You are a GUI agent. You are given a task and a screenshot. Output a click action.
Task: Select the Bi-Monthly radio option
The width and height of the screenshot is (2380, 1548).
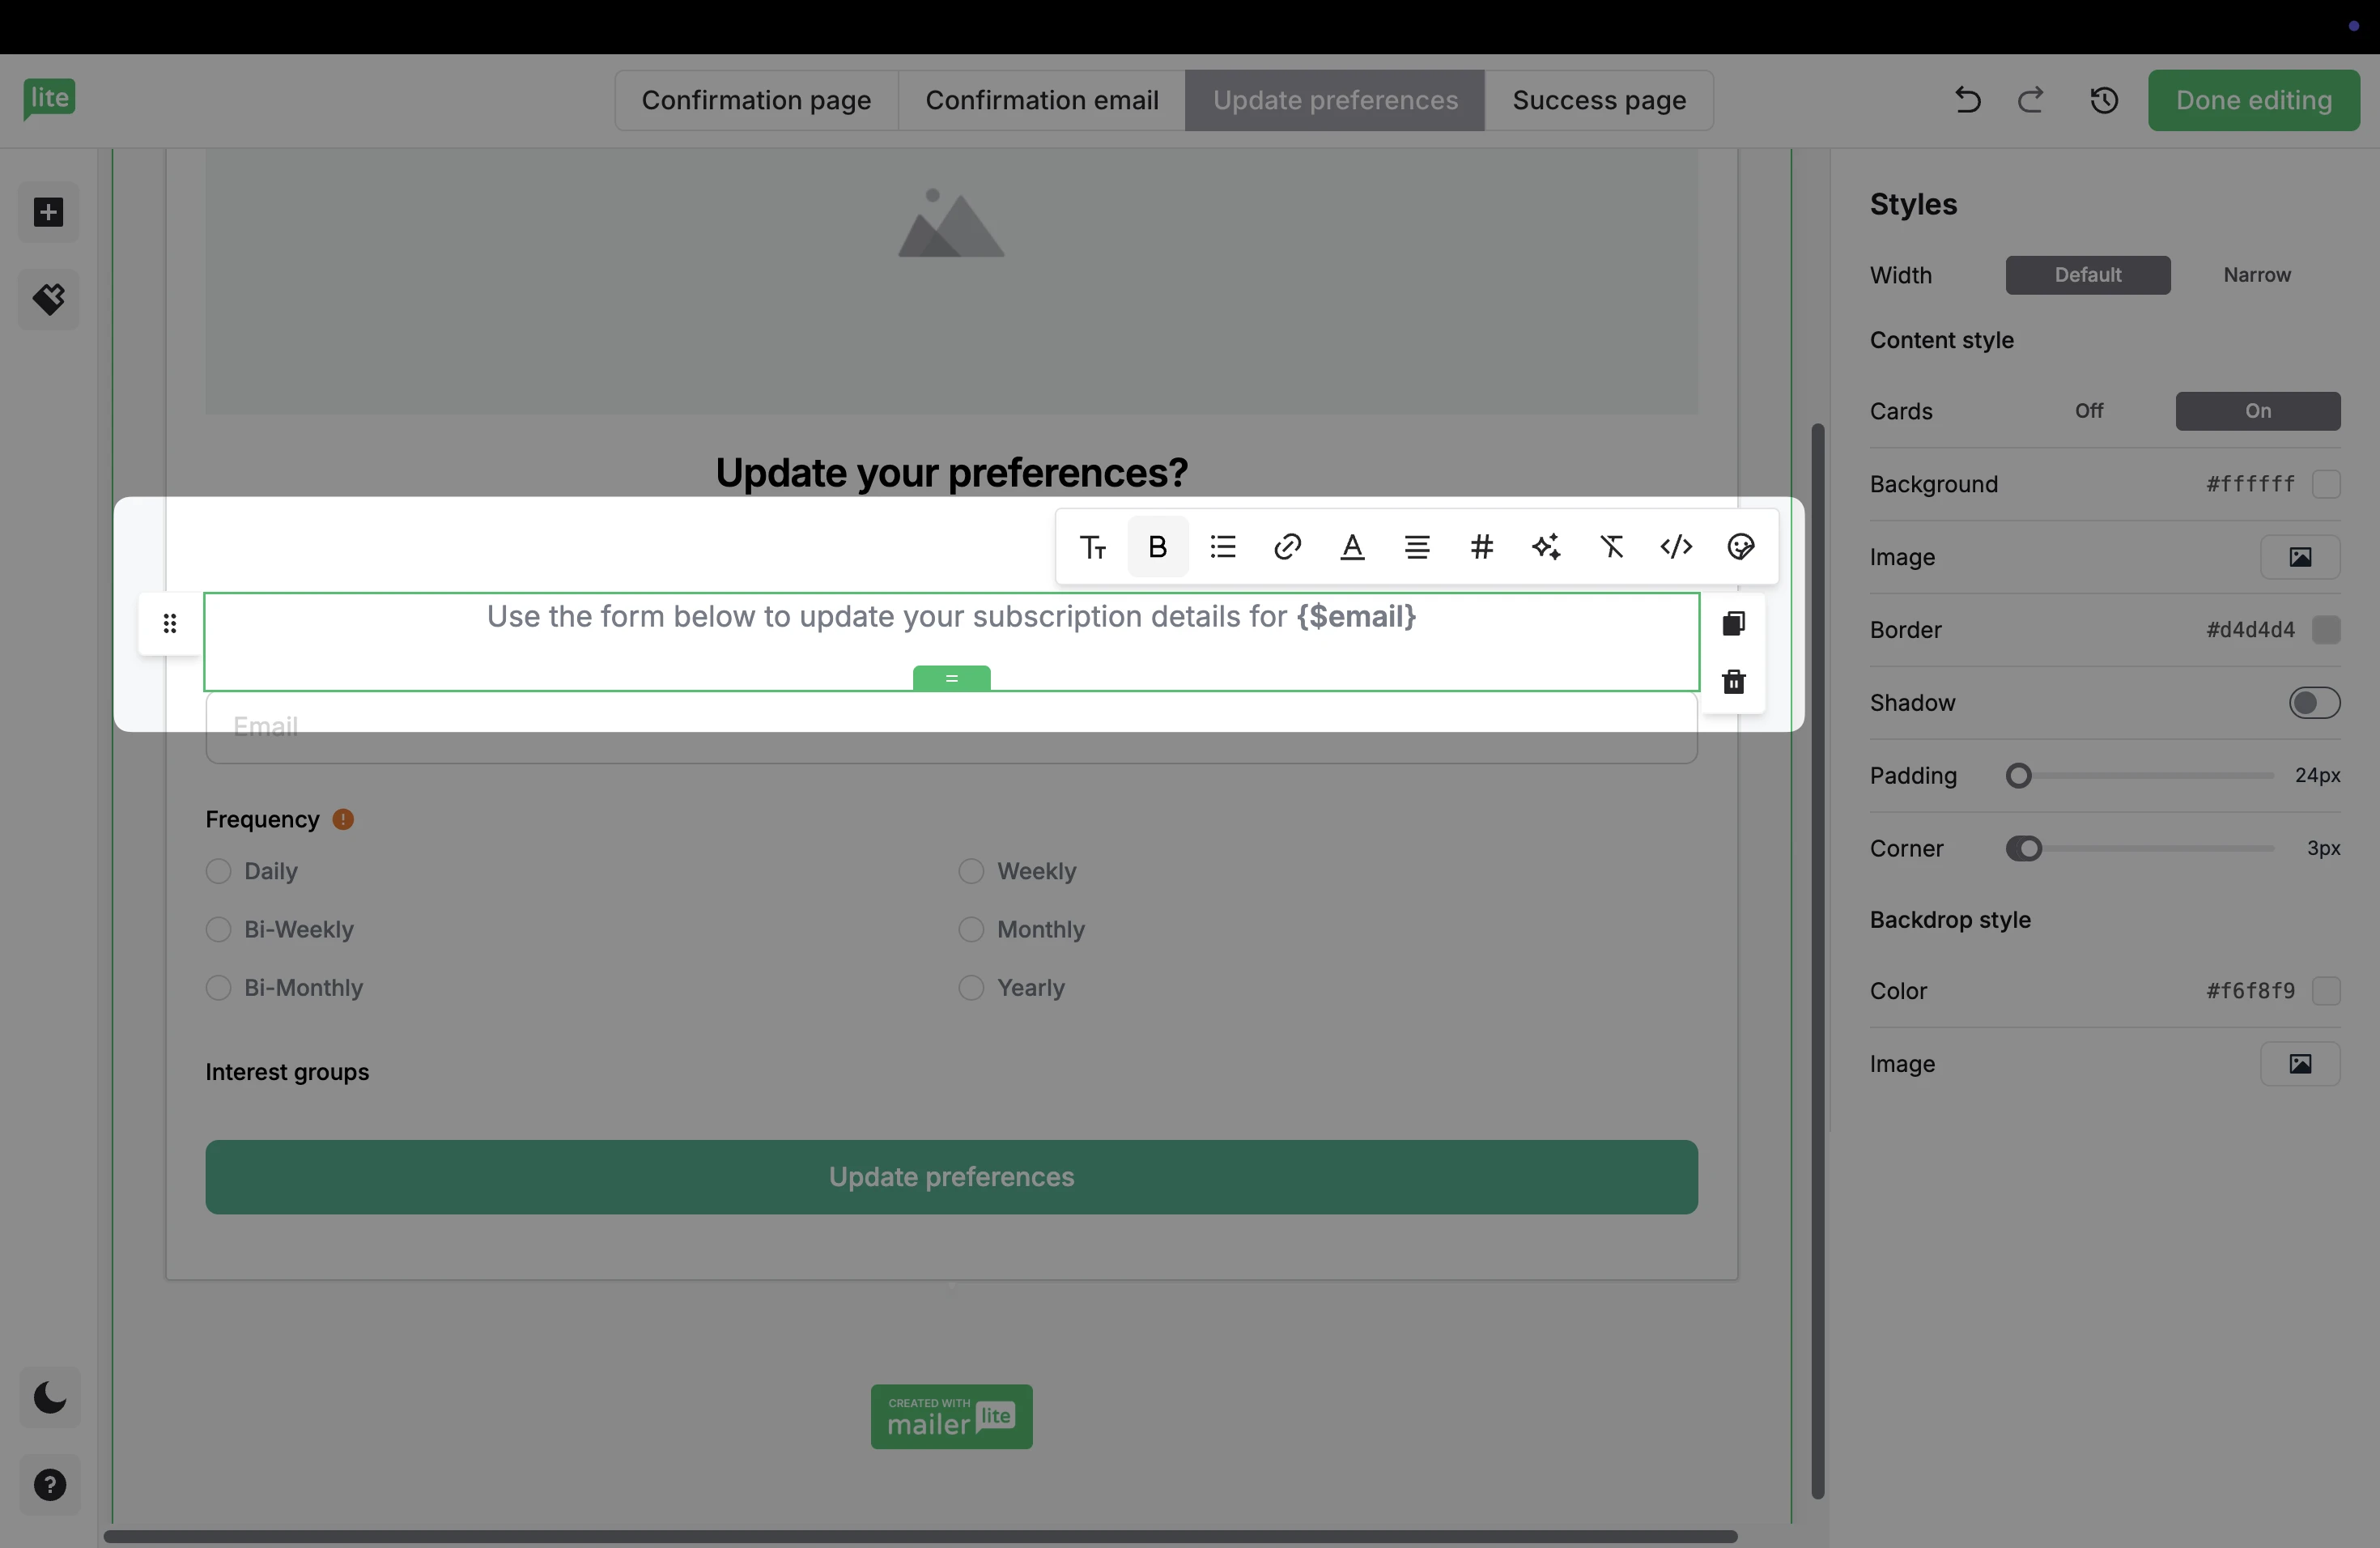pos(218,988)
